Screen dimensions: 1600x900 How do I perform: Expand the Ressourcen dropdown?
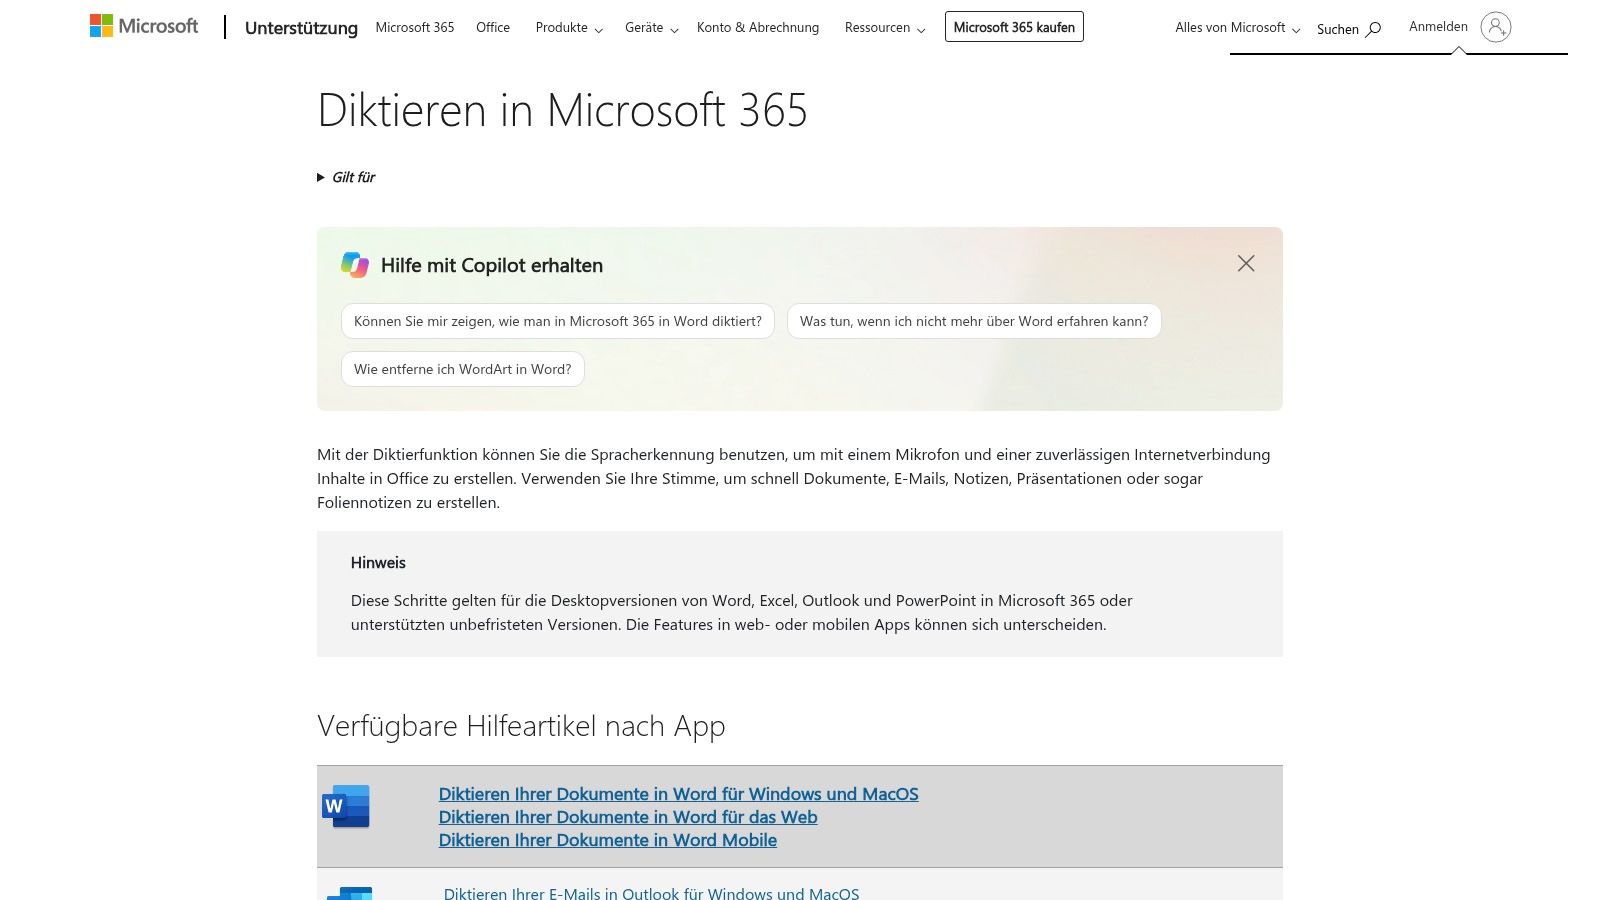(x=885, y=28)
